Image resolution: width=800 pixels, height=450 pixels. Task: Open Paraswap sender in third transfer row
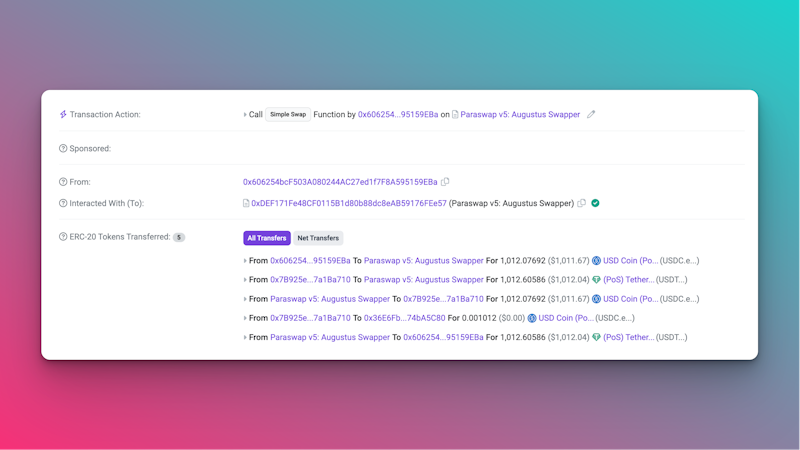pyautogui.click(x=330, y=298)
